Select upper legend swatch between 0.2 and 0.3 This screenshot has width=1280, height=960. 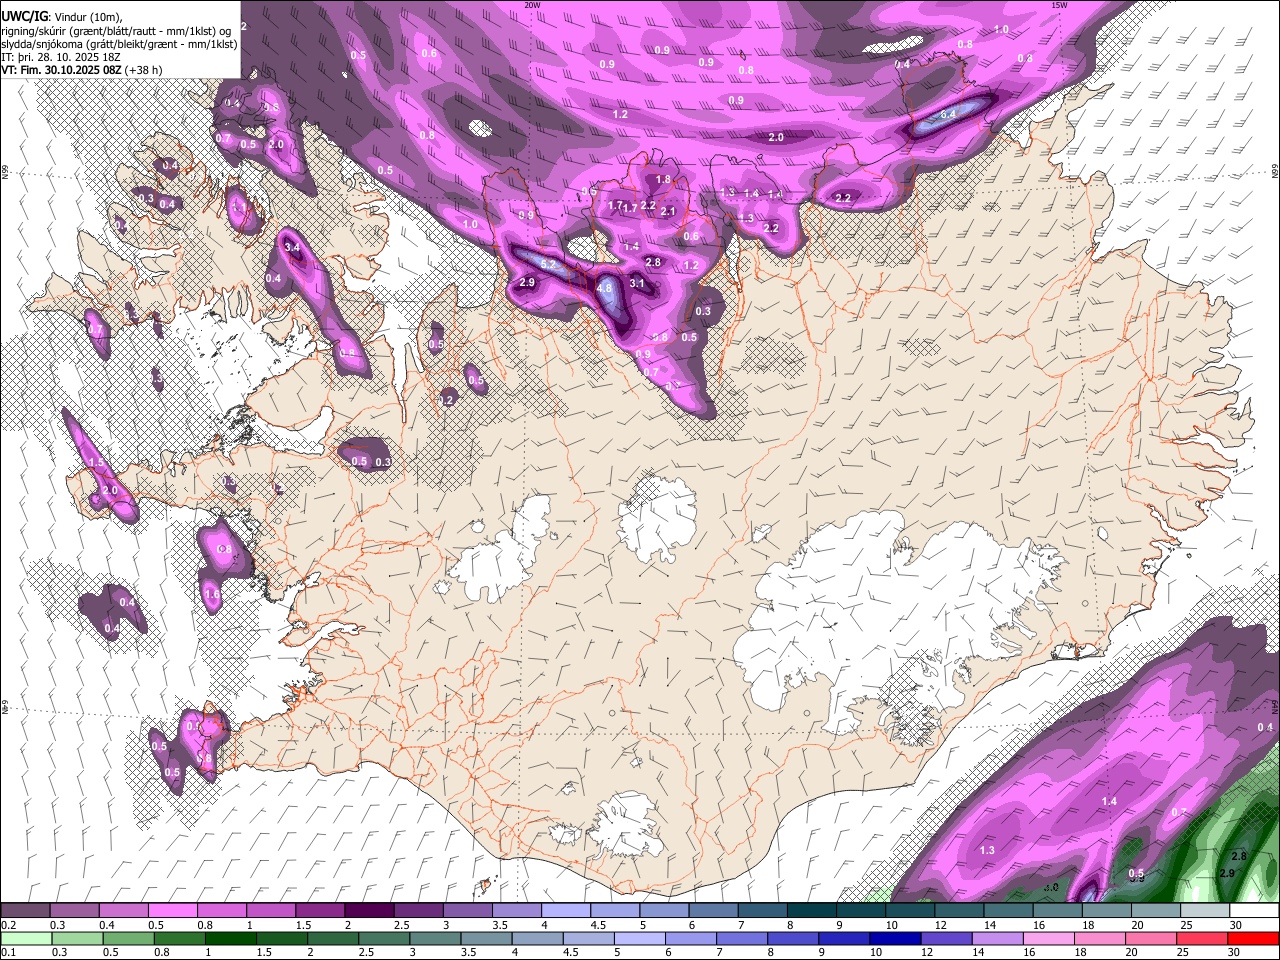tap(25, 911)
